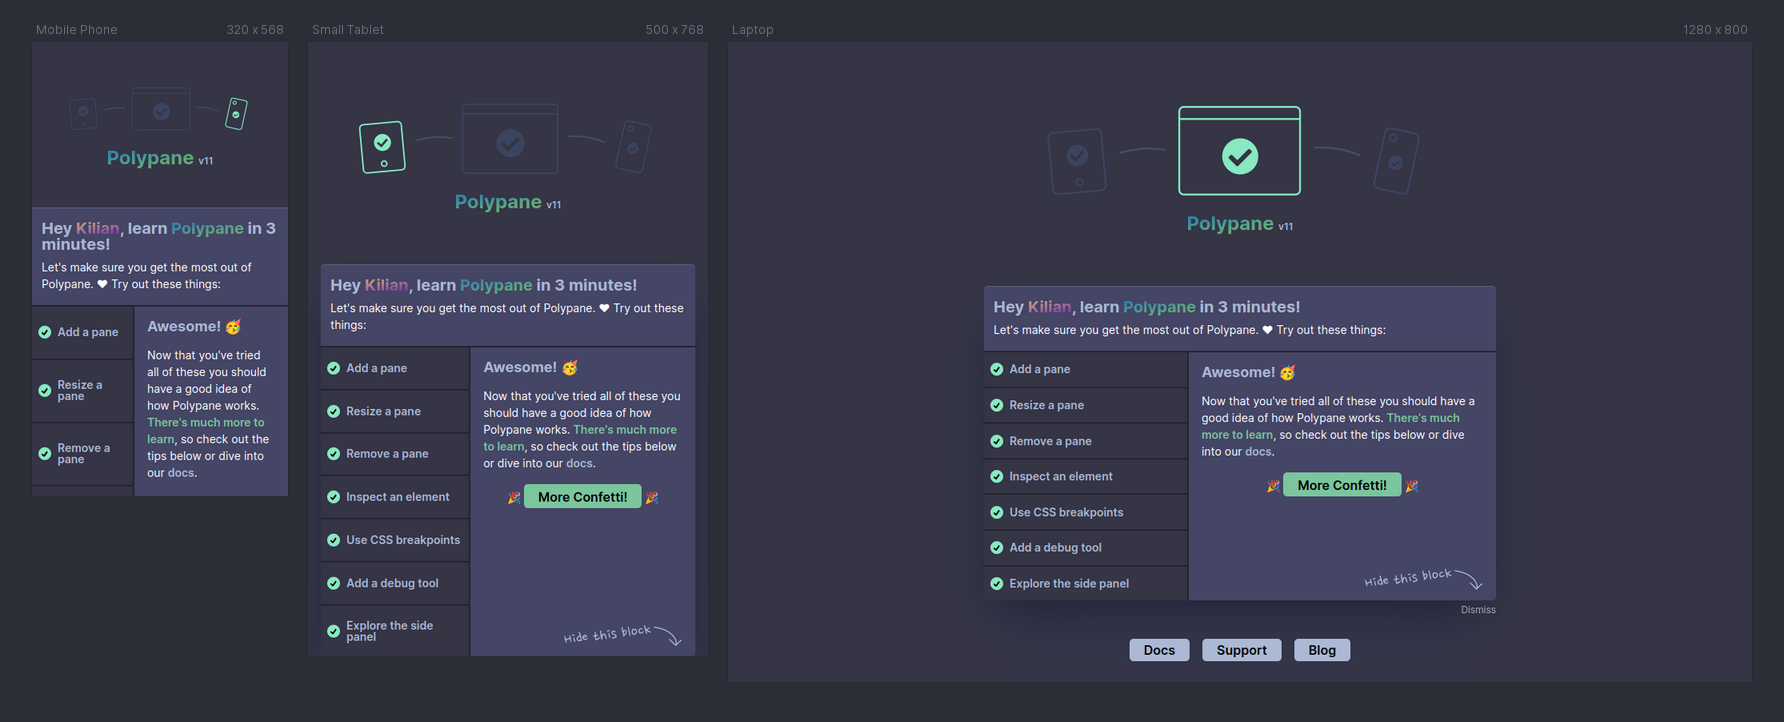Click the highlighted tablet illustration in Small Tablet pane
Image resolution: width=1784 pixels, height=722 pixels.
[x=382, y=147]
